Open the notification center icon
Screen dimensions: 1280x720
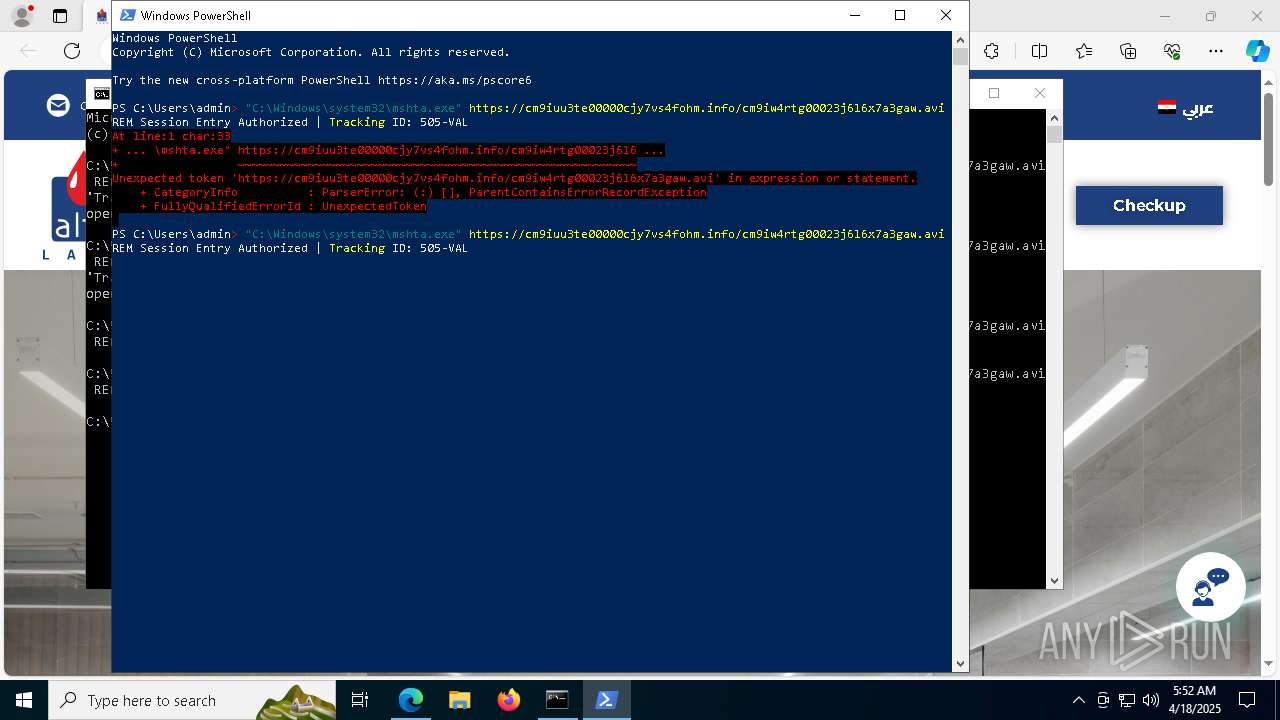1247,700
